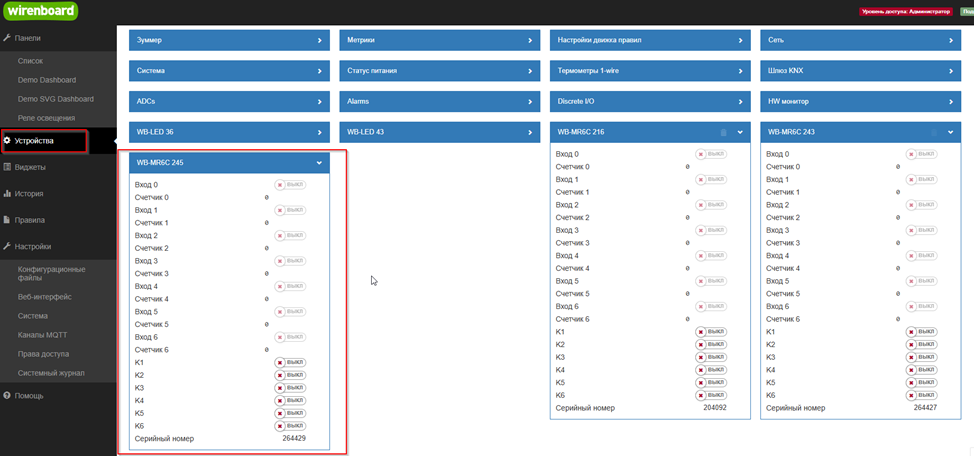Click Счетчик 6 label in WB-MR6C 216
This screenshot has height=456, width=974.
(x=573, y=319)
